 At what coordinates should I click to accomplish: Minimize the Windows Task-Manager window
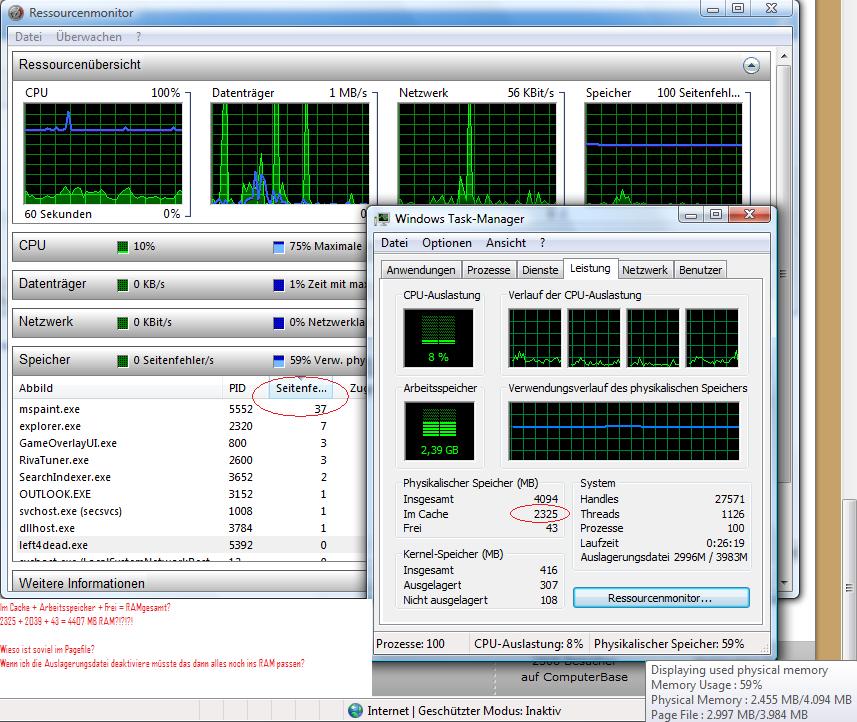(x=691, y=215)
